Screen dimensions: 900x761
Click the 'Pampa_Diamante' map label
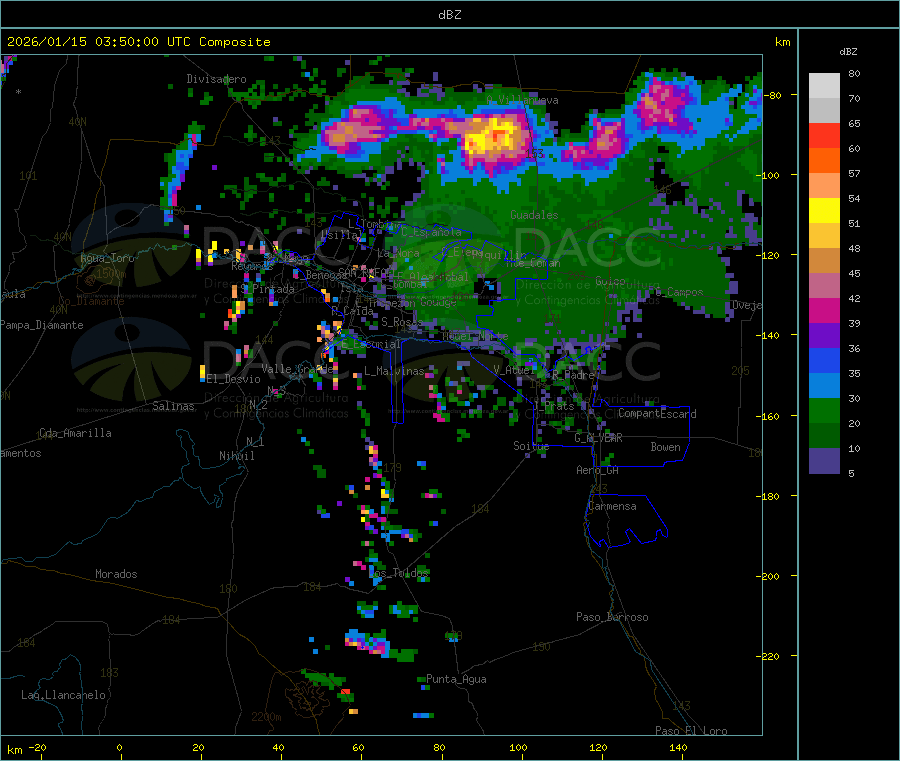[x=42, y=325]
